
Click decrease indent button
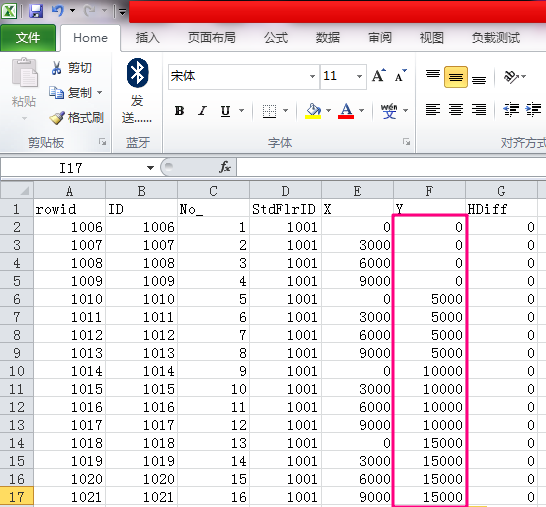(x=511, y=110)
